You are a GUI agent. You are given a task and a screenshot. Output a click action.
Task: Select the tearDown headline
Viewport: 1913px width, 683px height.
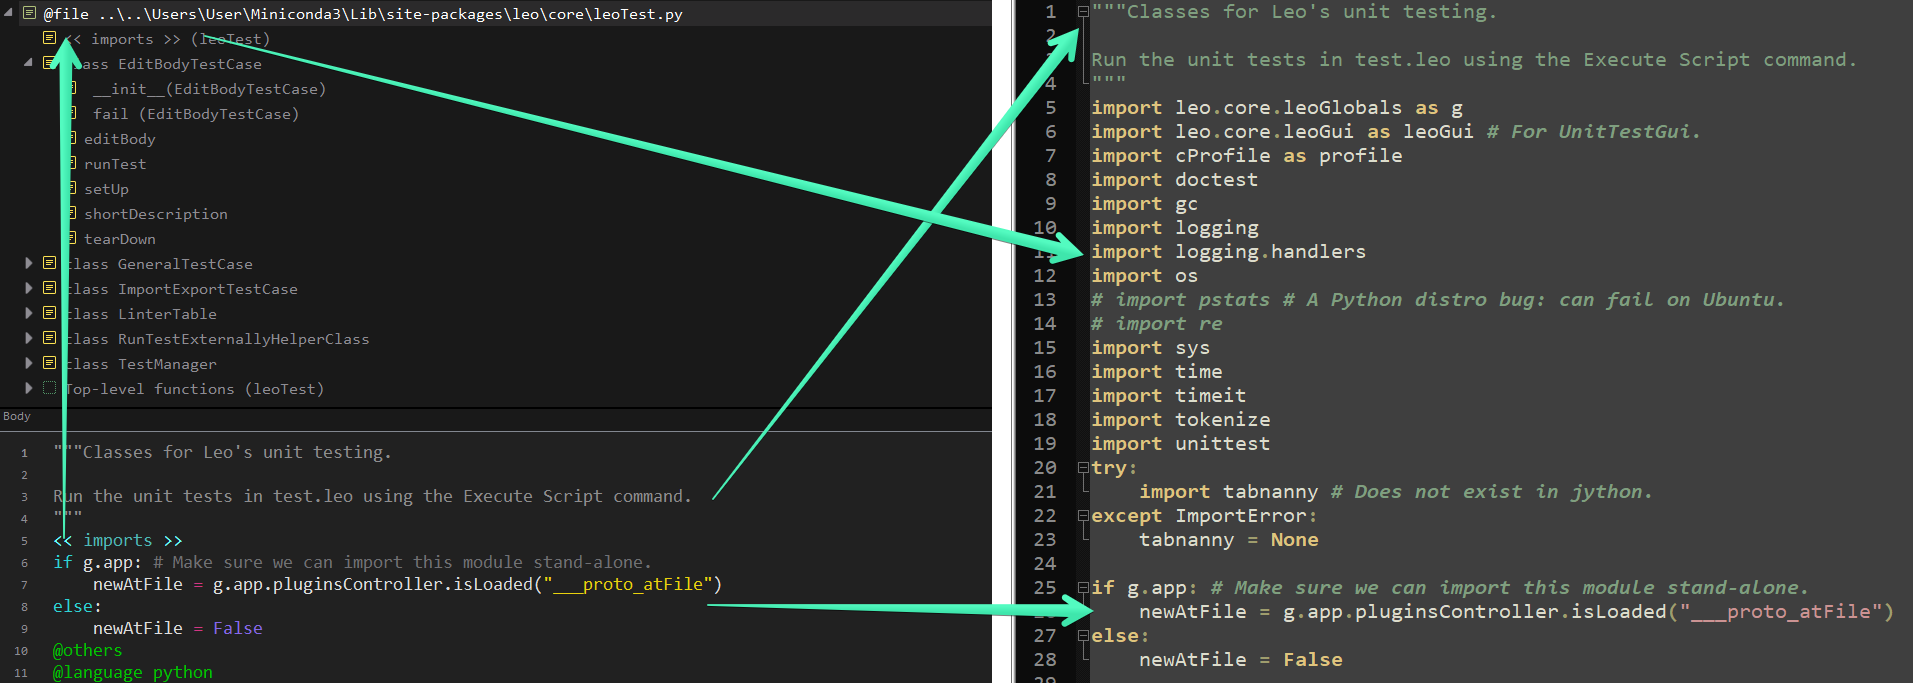pyautogui.click(x=120, y=239)
